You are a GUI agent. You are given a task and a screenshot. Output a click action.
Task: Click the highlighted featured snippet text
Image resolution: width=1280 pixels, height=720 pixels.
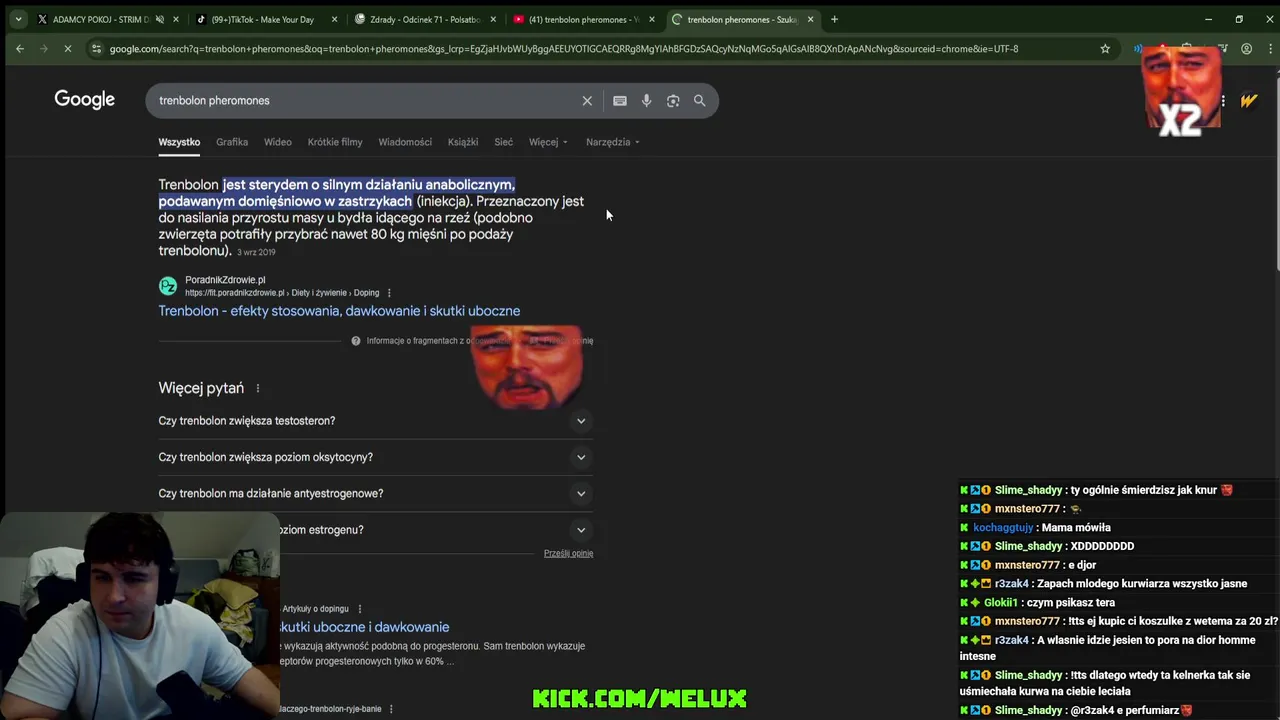337,193
